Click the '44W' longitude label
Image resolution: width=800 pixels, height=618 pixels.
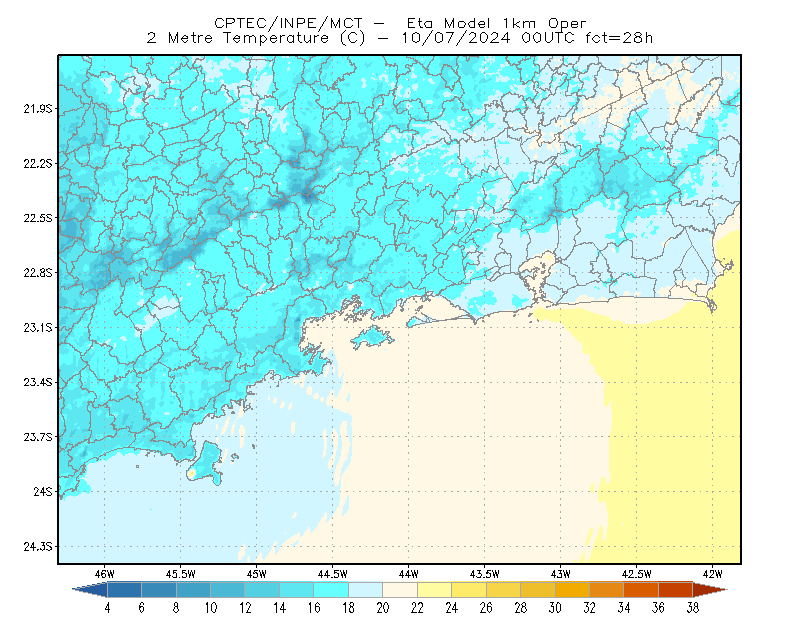[x=409, y=574]
